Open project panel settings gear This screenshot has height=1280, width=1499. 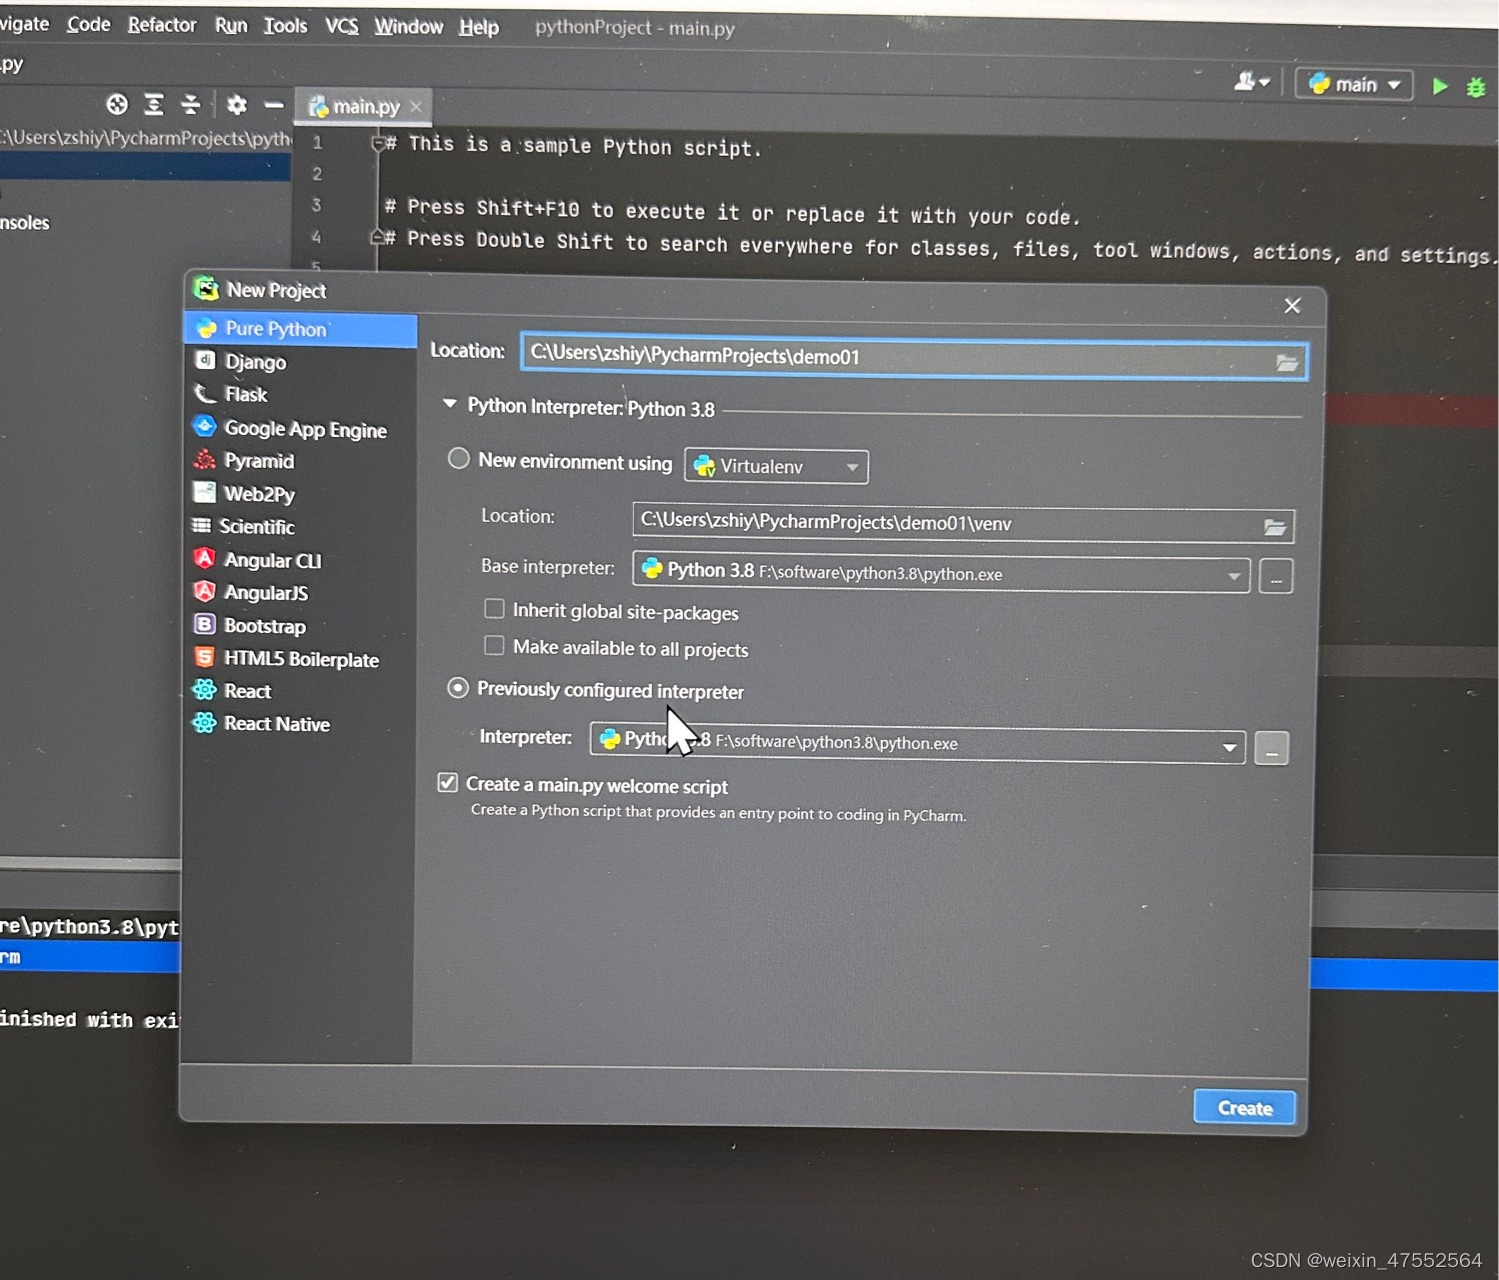[x=237, y=104]
